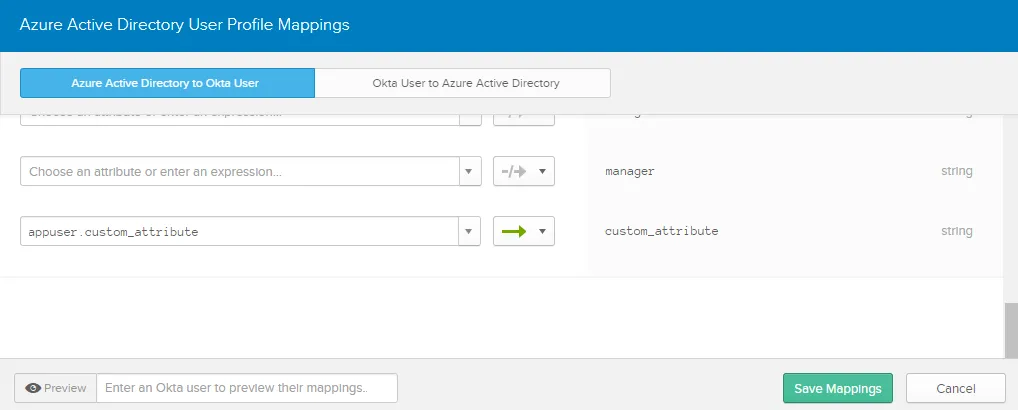Click the do-not-map icon for manager row
Screen dimensions: 1018x410
pos(513,171)
